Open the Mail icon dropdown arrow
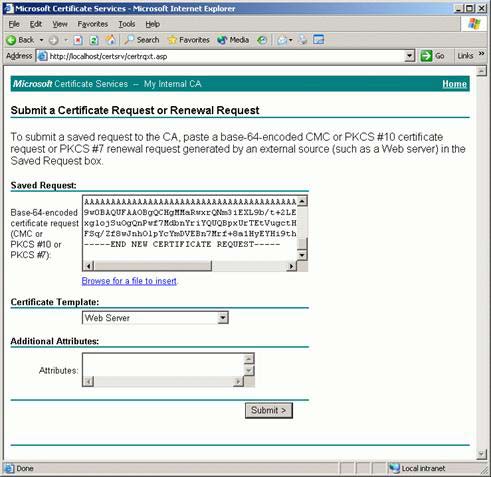The image size is (491, 477). coord(291,40)
